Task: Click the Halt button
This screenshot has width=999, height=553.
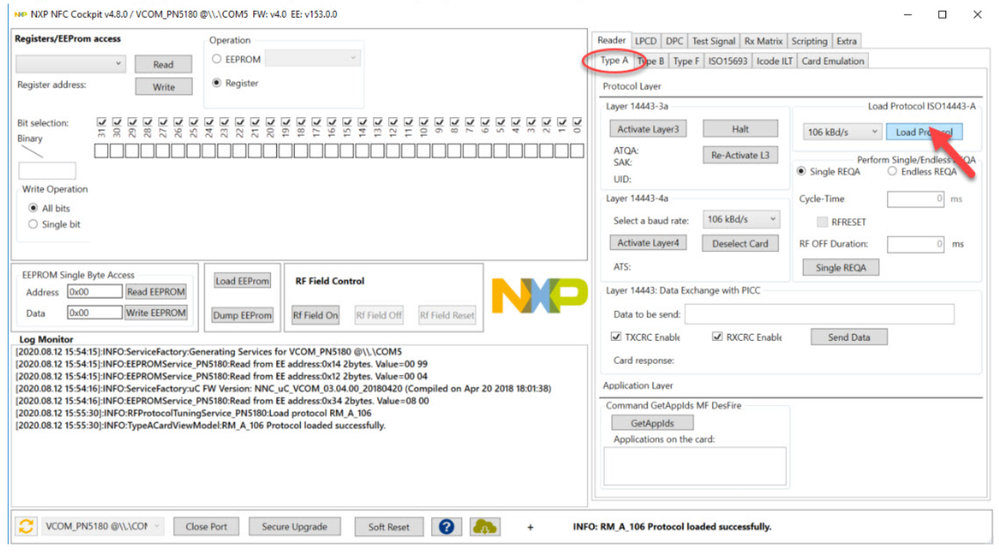Action: [x=740, y=129]
